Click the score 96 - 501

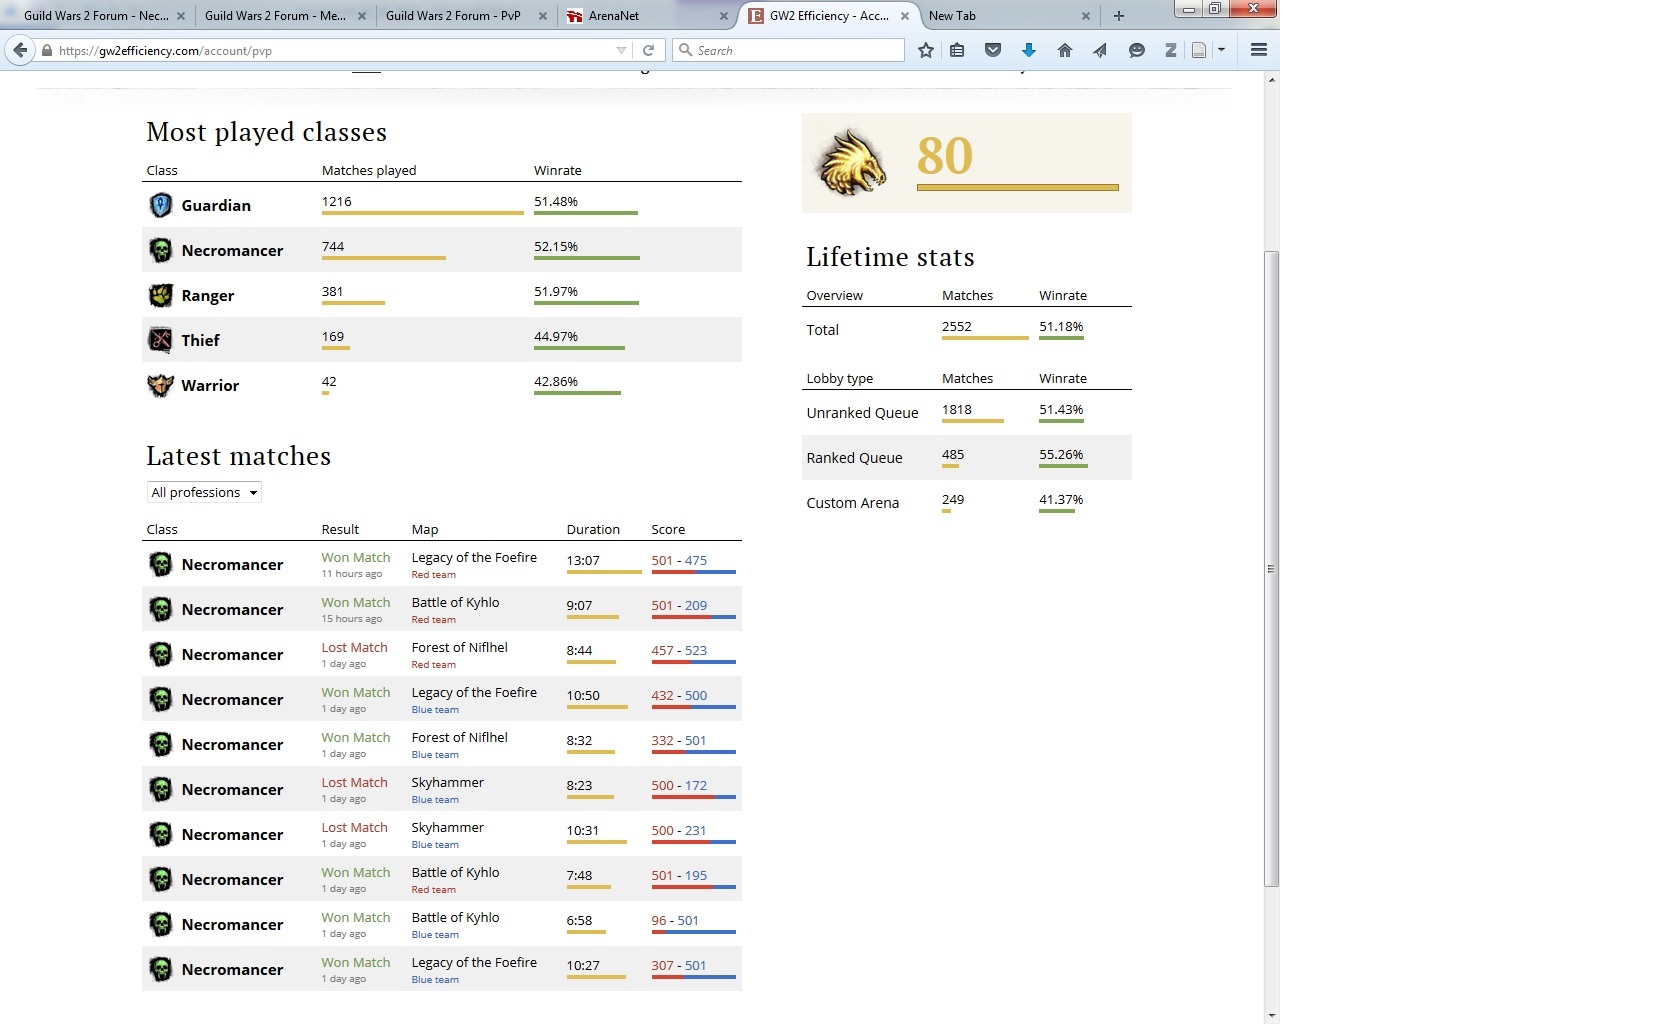coord(675,920)
